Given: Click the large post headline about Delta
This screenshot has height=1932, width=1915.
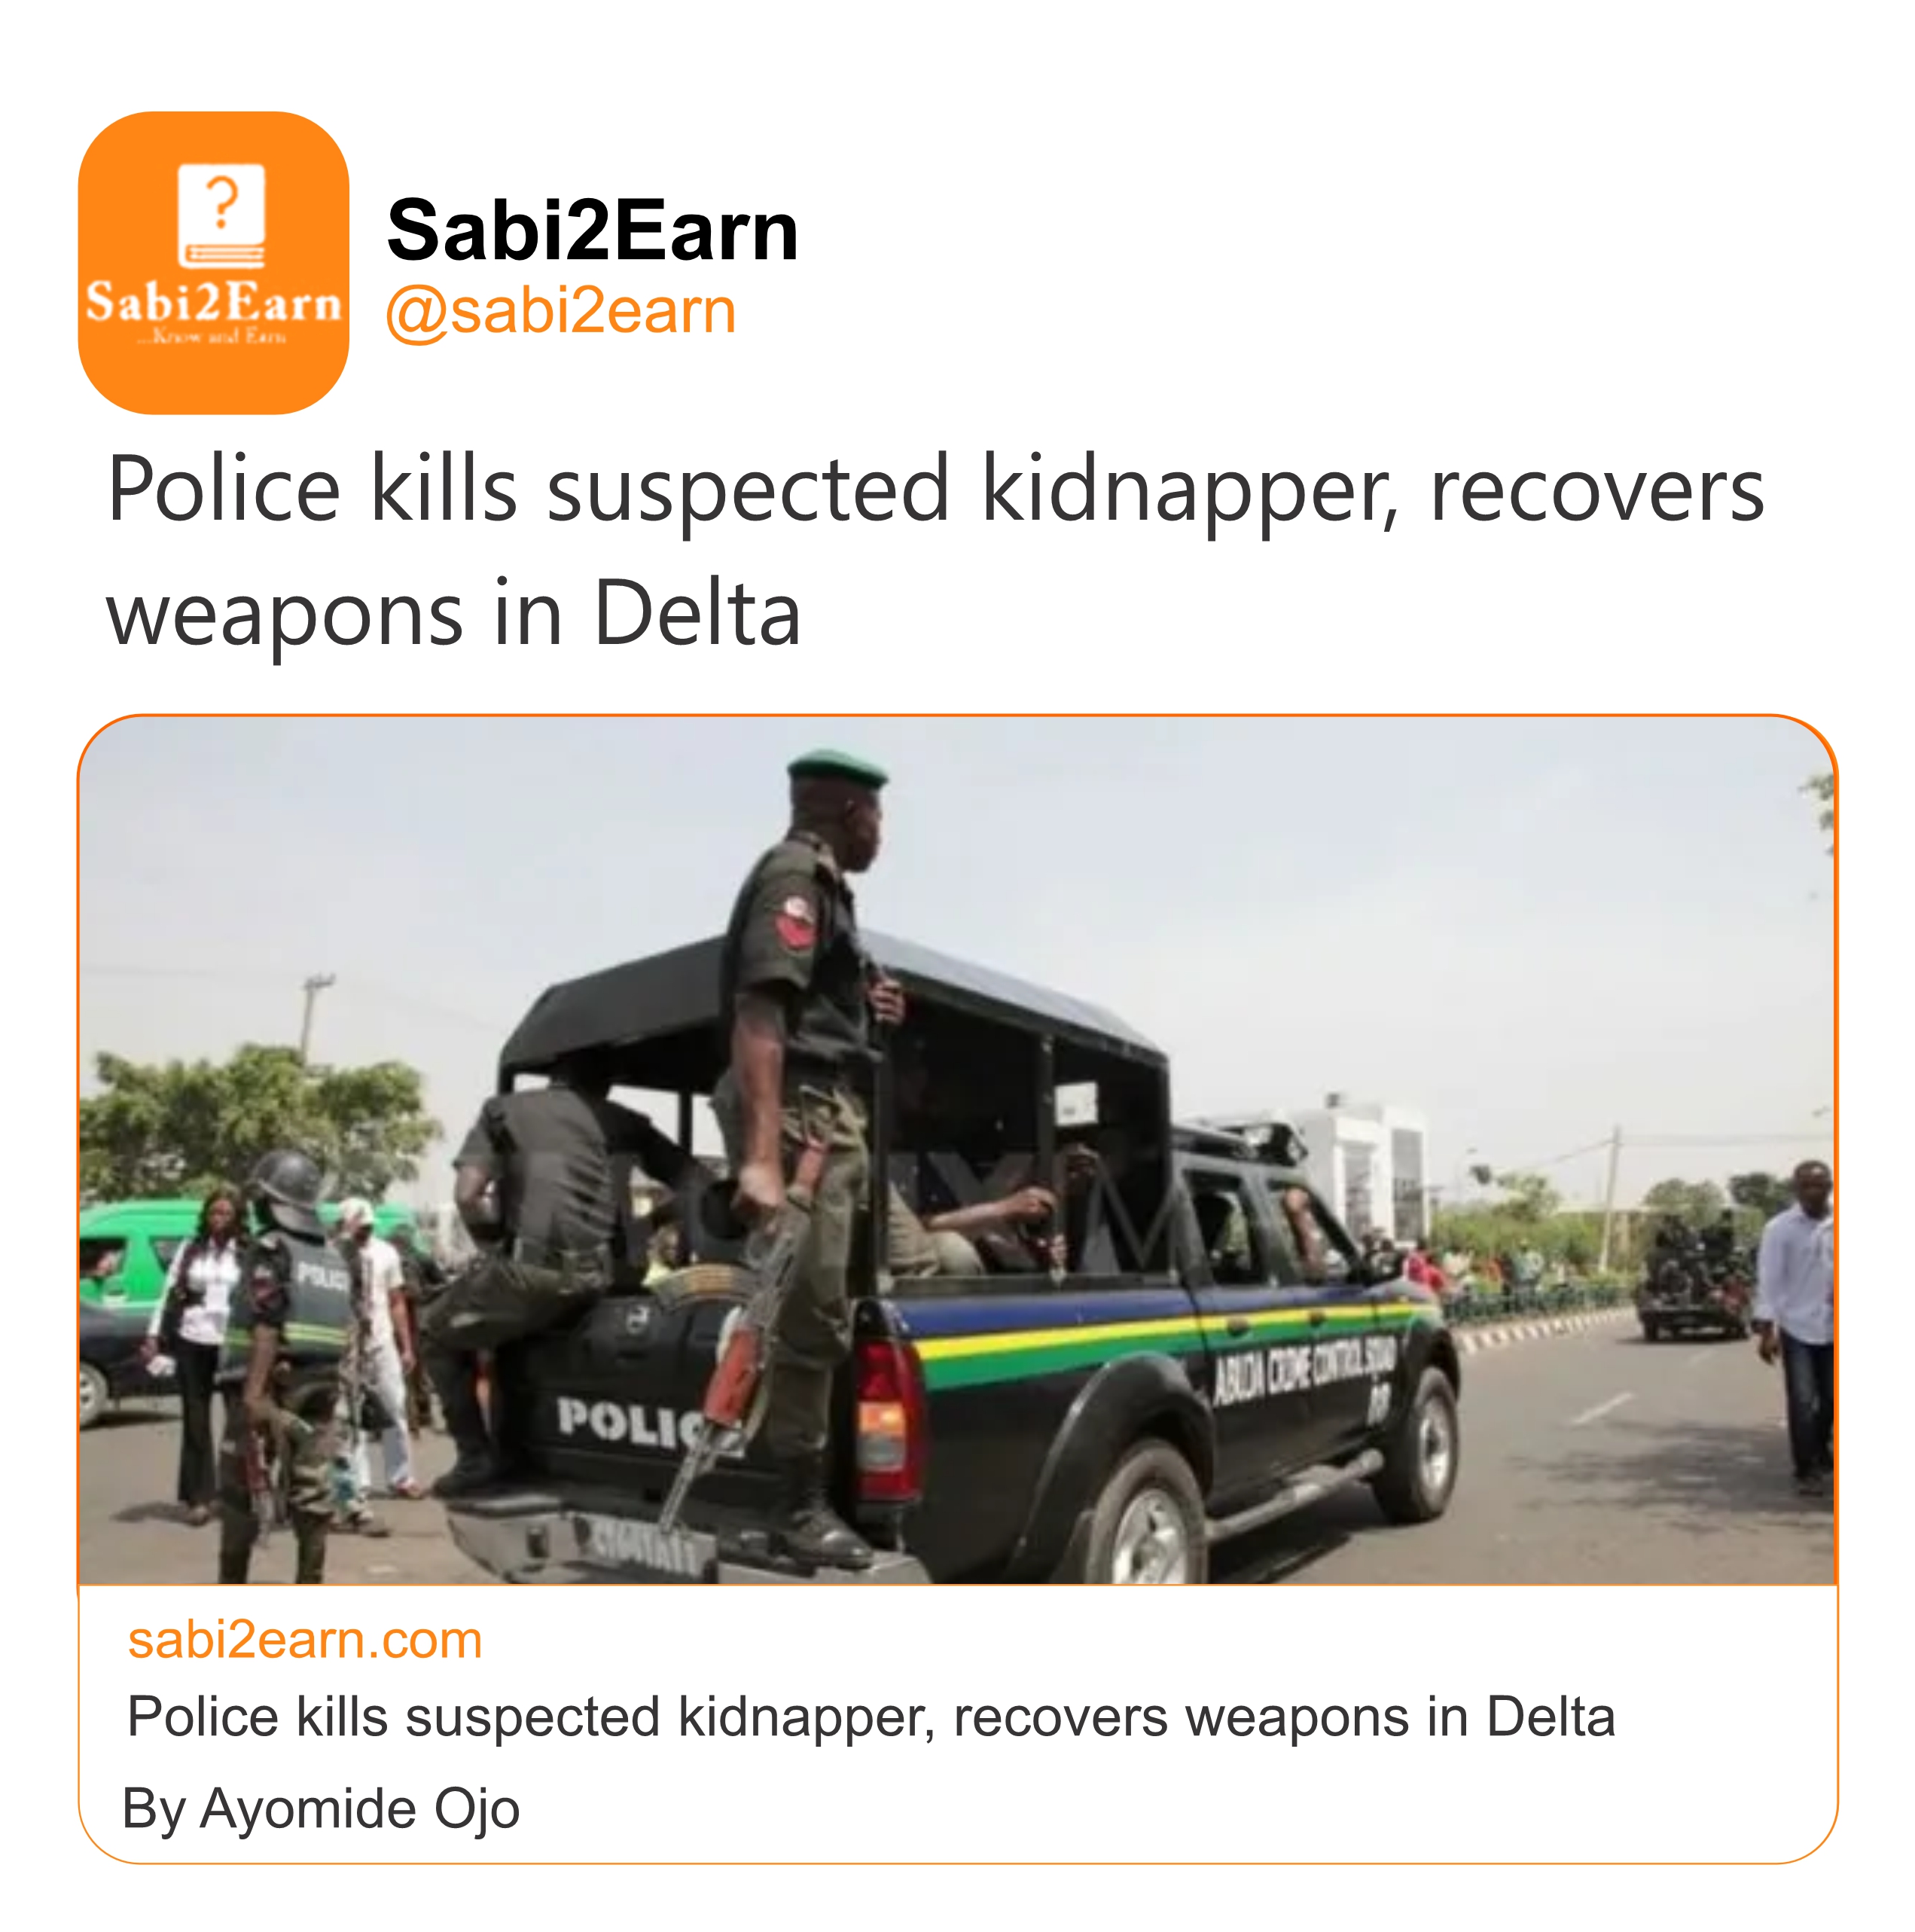Looking at the screenshot, I should 935,551.
